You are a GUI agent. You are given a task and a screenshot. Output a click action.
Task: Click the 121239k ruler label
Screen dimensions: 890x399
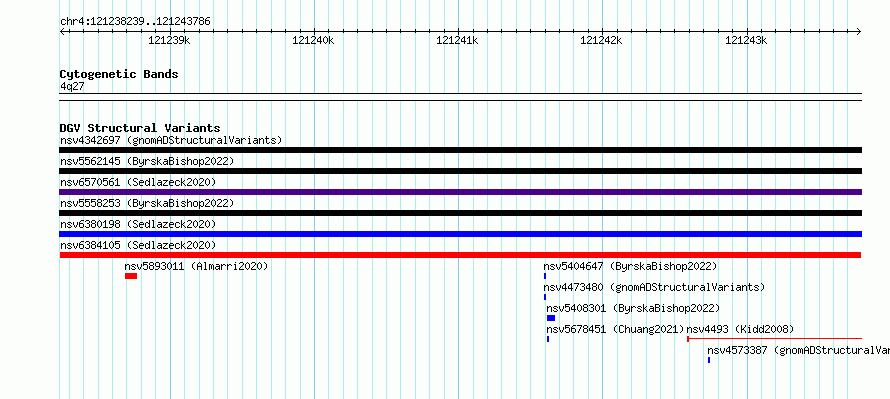tap(169, 40)
